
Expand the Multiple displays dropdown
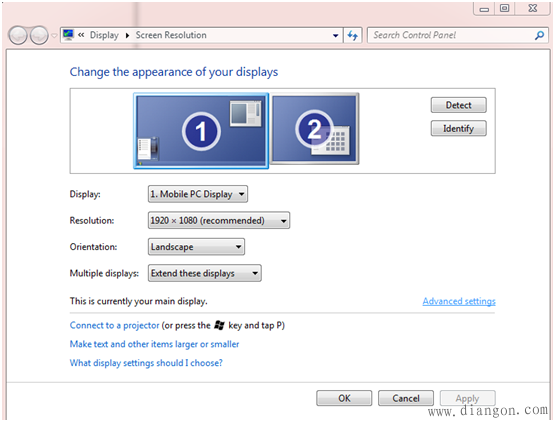point(205,273)
